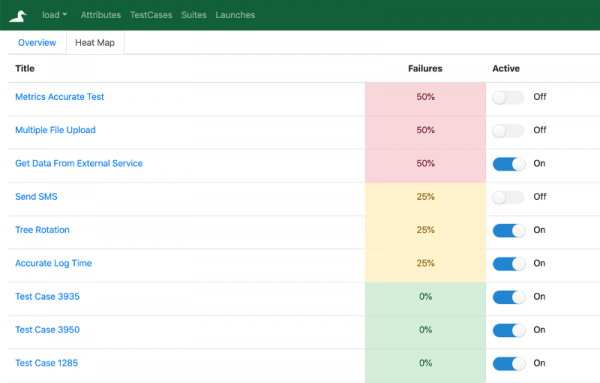The height and width of the screenshot is (383, 600).
Task: Go to TestCases in navigation bar
Action: tap(151, 15)
